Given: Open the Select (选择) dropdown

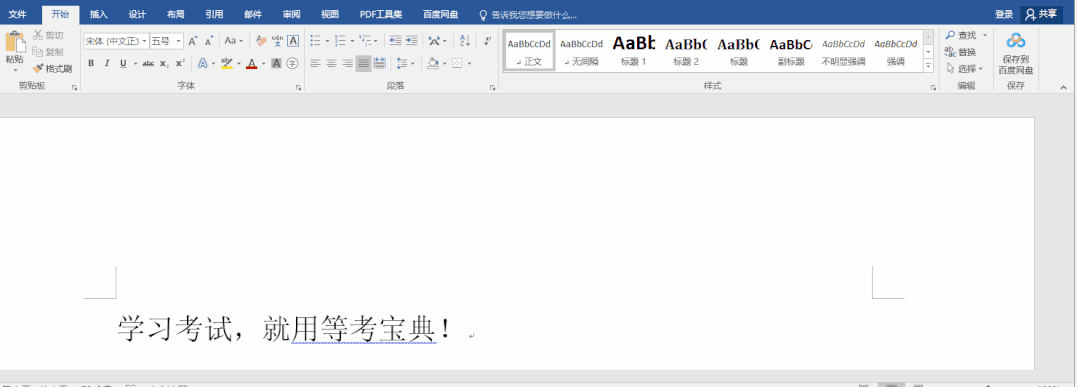Looking at the screenshot, I should [964, 68].
